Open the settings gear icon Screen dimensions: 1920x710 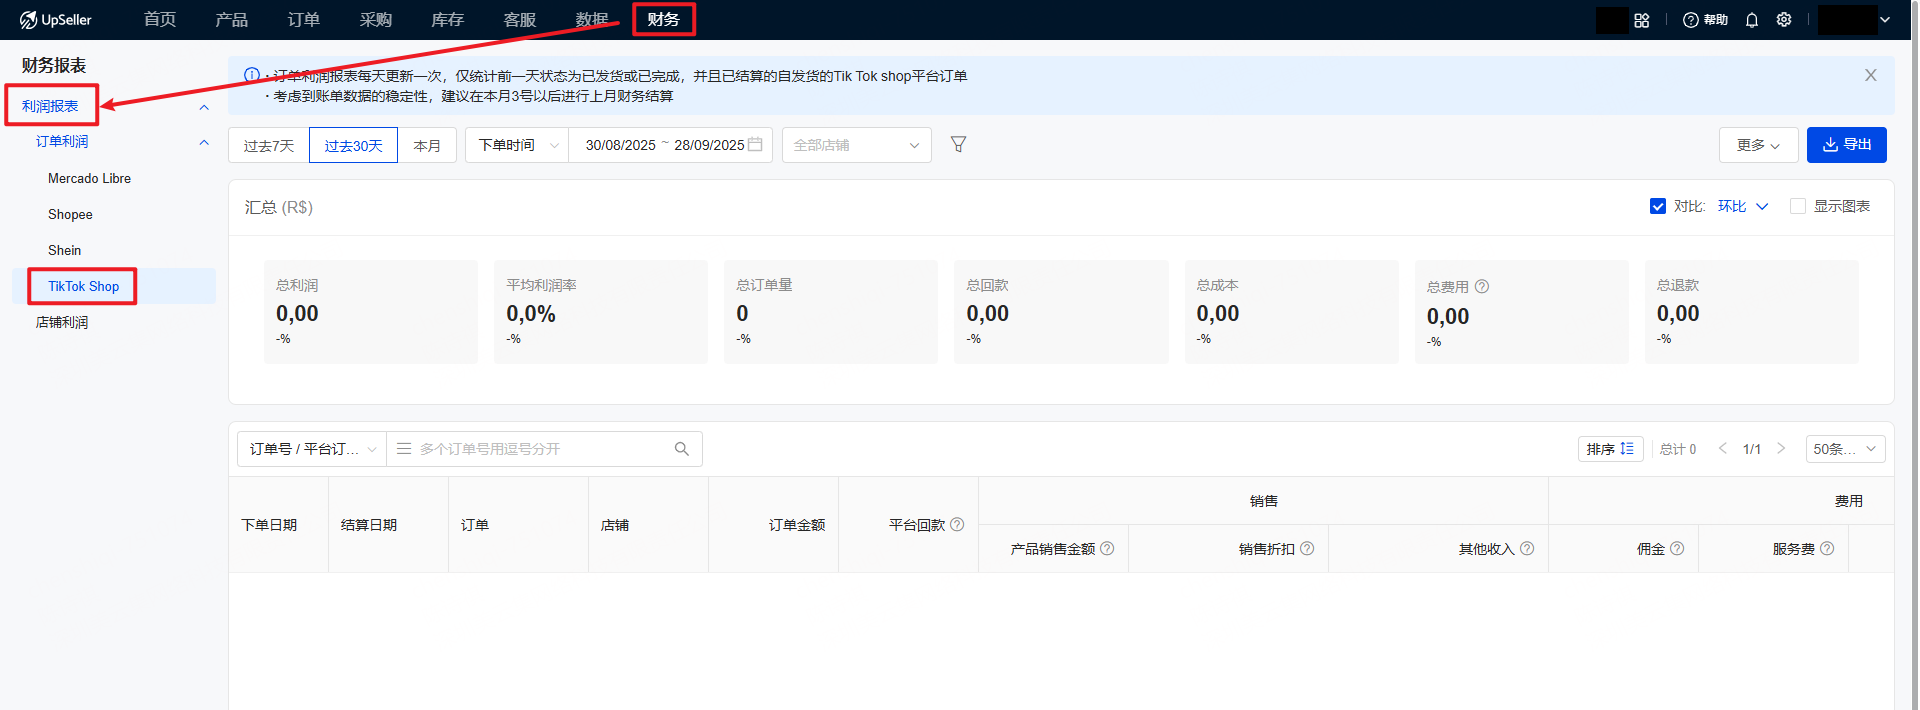1784,20
